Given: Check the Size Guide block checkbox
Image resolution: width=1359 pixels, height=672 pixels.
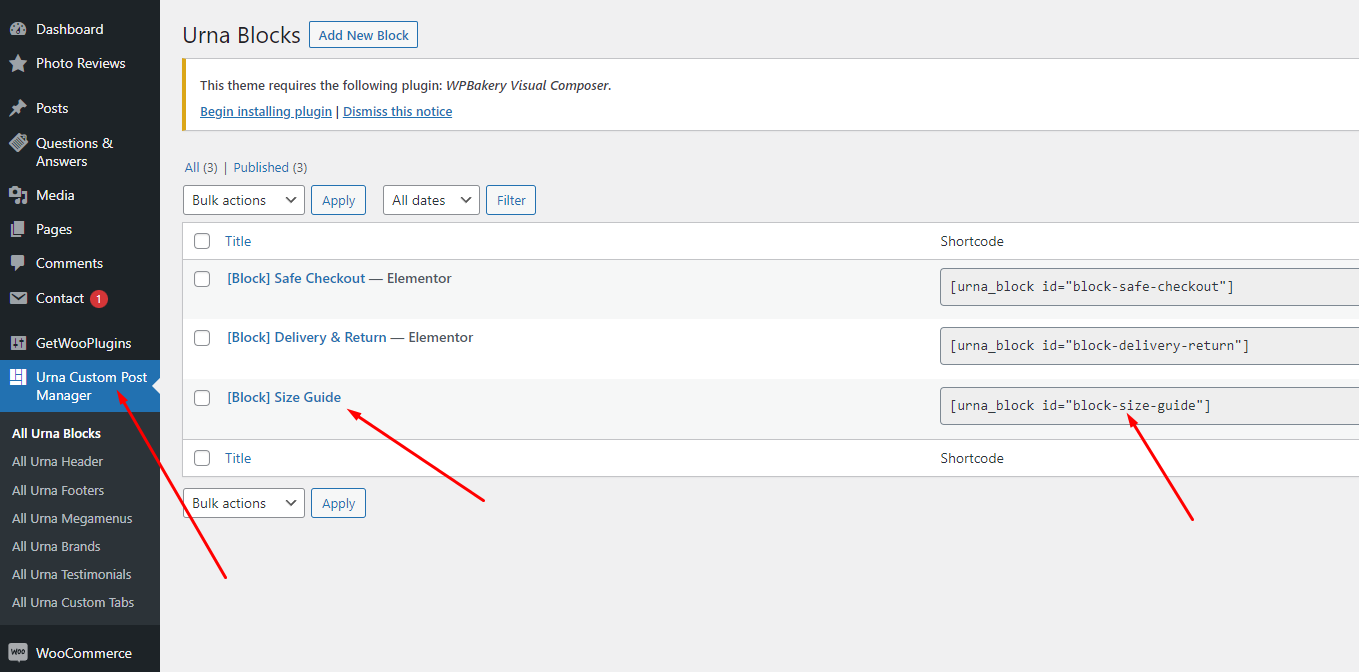Looking at the screenshot, I should [202, 398].
